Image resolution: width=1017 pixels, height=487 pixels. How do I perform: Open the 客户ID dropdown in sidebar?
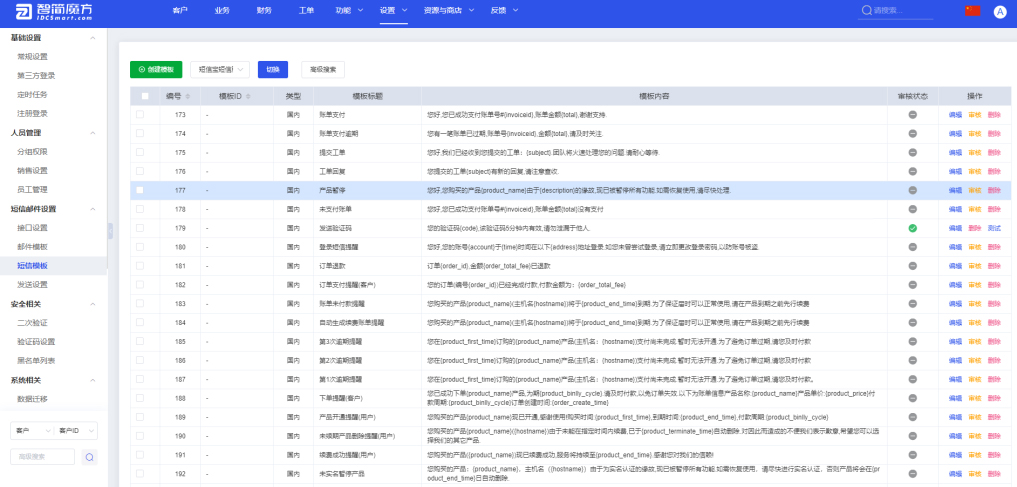coord(77,430)
